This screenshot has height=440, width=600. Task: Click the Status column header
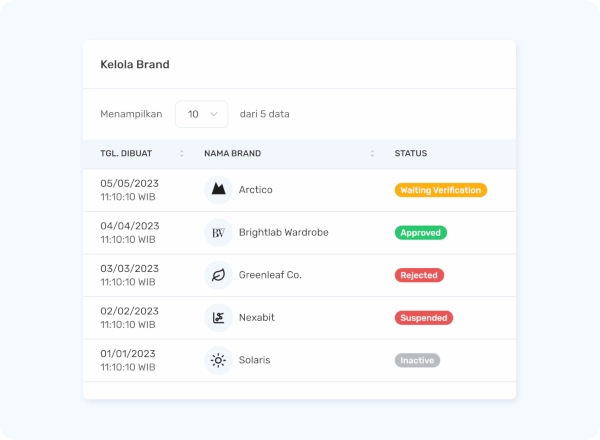(x=411, y=153)
